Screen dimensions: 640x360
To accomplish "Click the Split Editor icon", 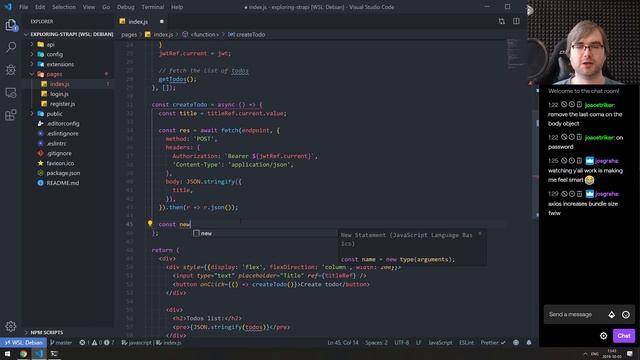I will (x=516, y=21).
